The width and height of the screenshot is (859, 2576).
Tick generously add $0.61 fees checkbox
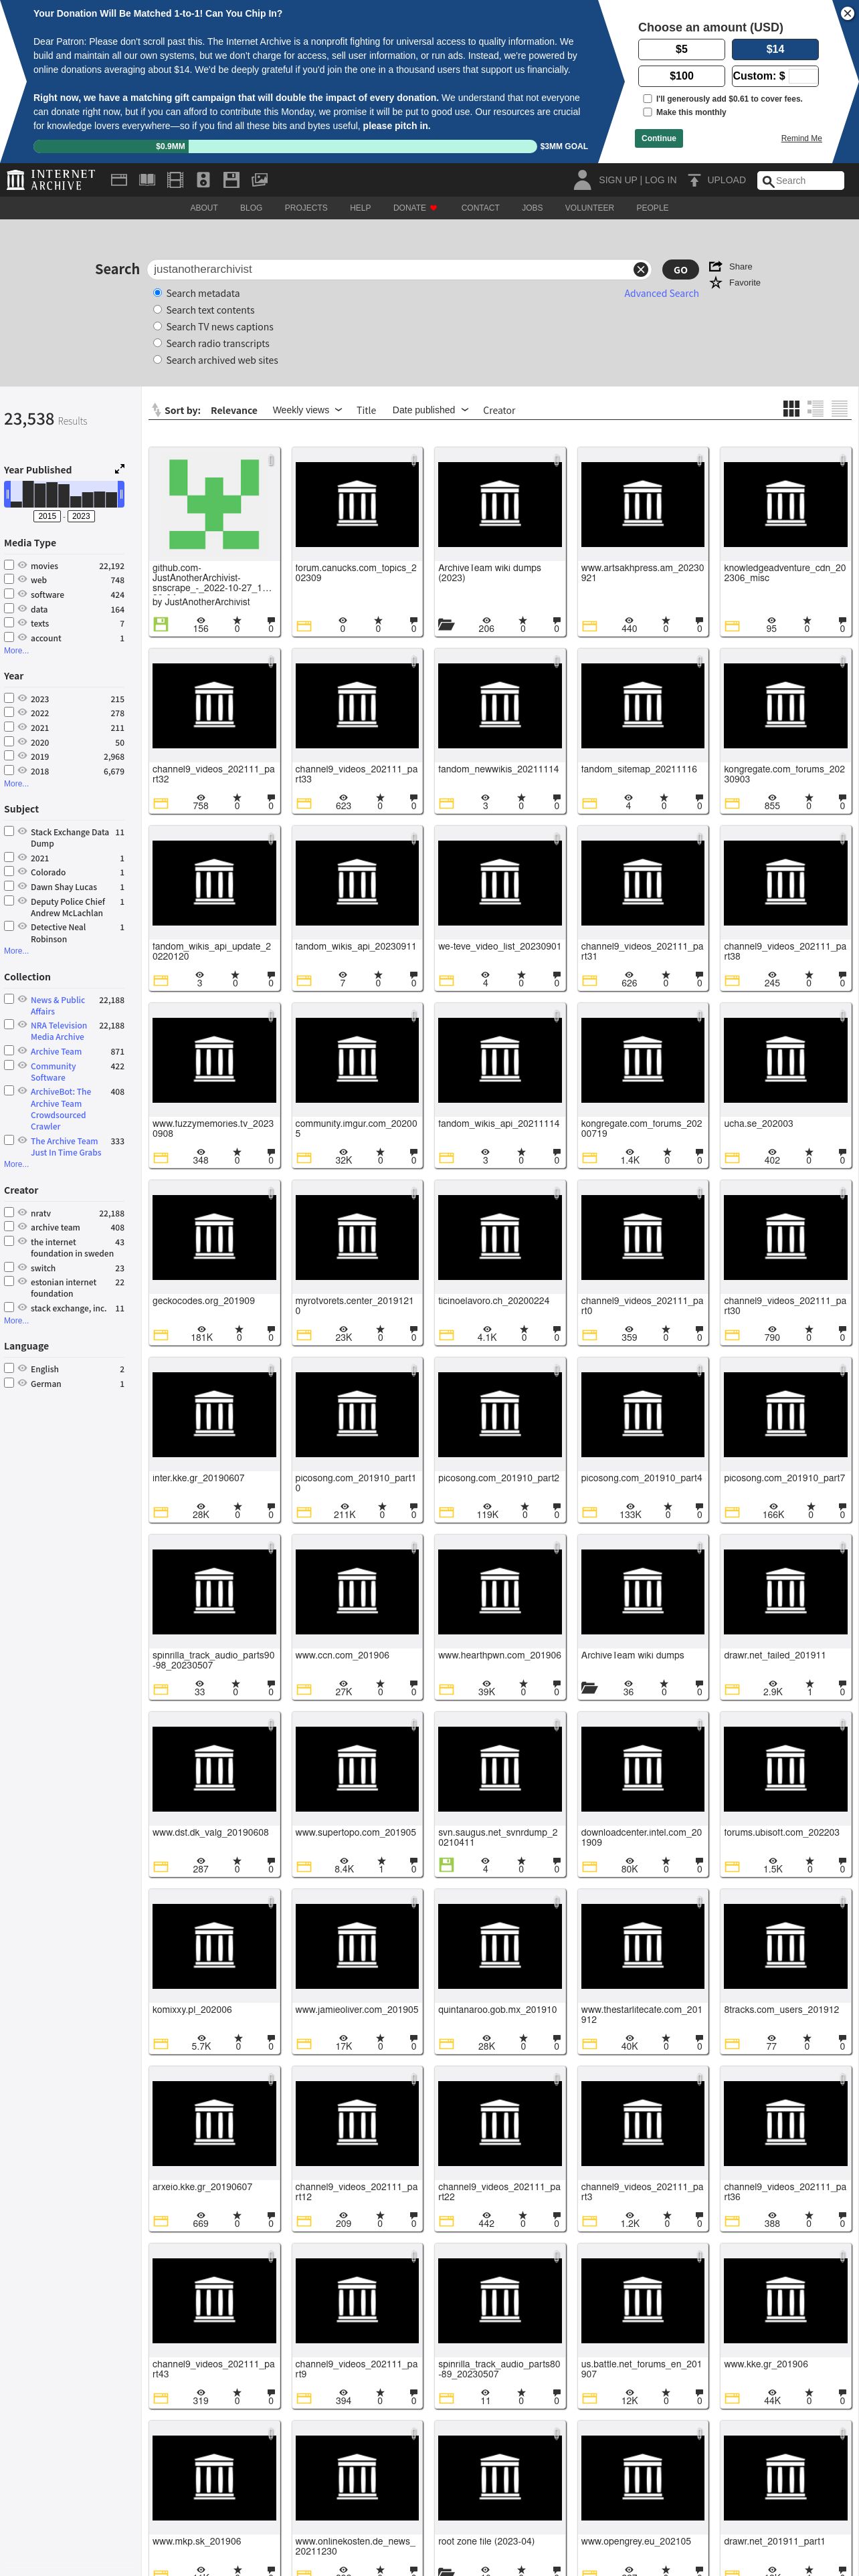[x=647, y=98]
